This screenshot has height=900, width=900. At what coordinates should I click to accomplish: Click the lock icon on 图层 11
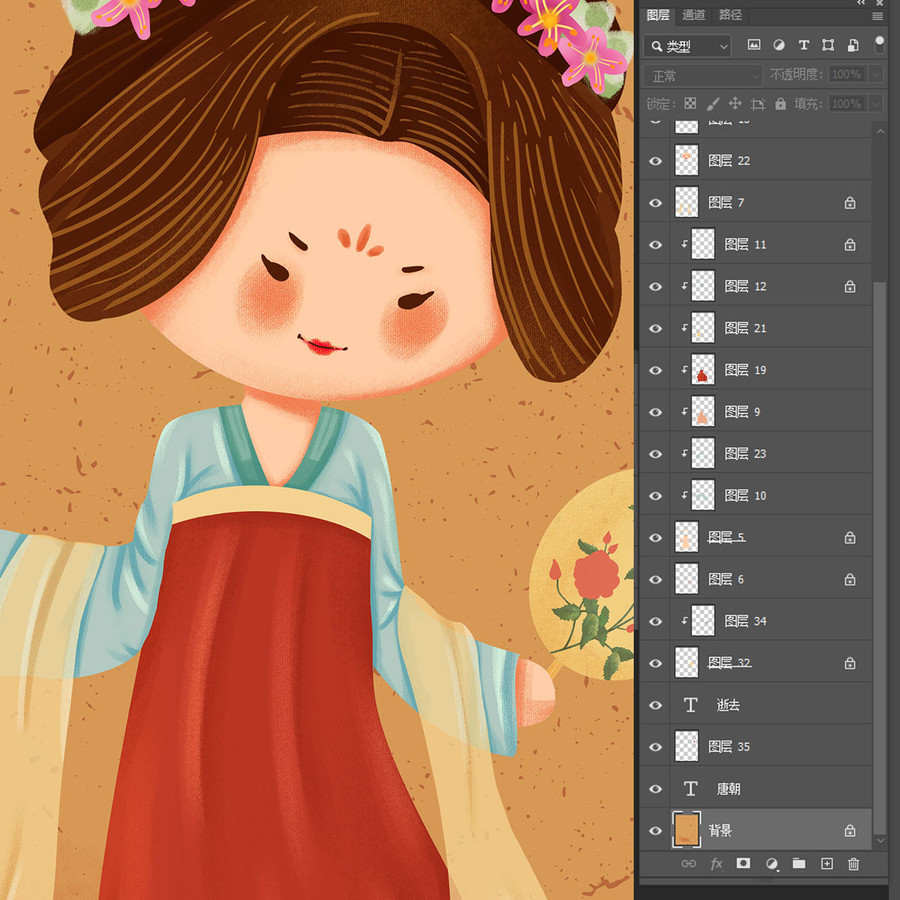pyautogui.click(x=850, y=245)
